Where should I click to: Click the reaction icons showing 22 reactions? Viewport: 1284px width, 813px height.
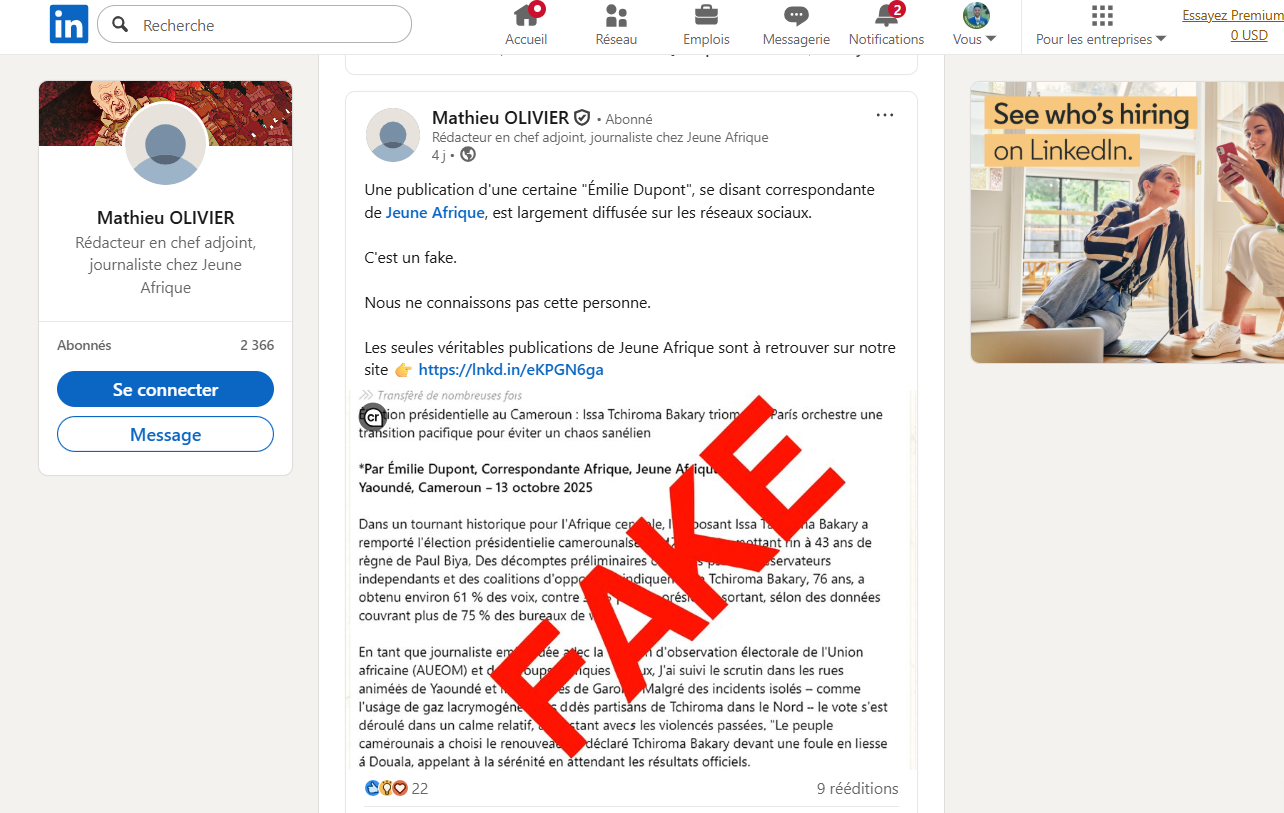396,788
